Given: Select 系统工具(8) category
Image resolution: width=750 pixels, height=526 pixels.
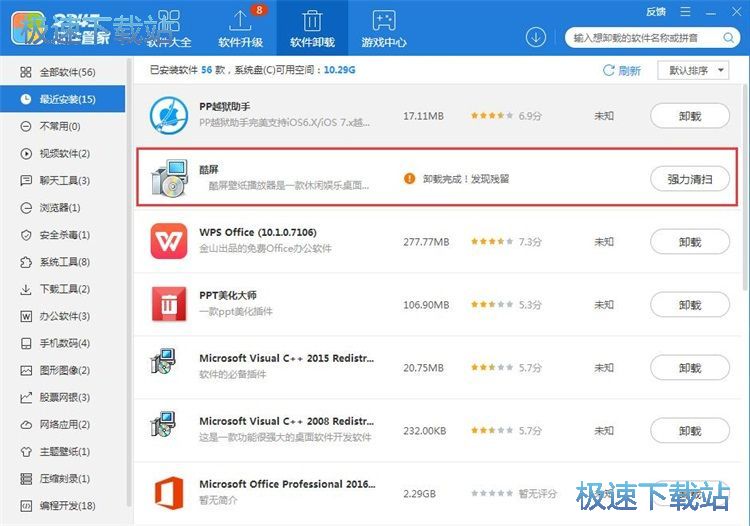Looking at the screenshot, I should coord(63,262).
